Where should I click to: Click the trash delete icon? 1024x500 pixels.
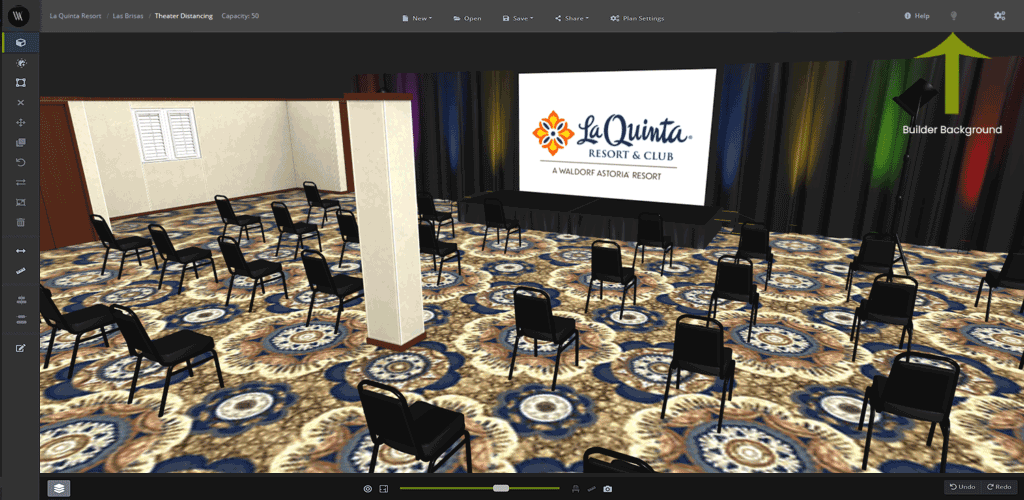[21, 222]
